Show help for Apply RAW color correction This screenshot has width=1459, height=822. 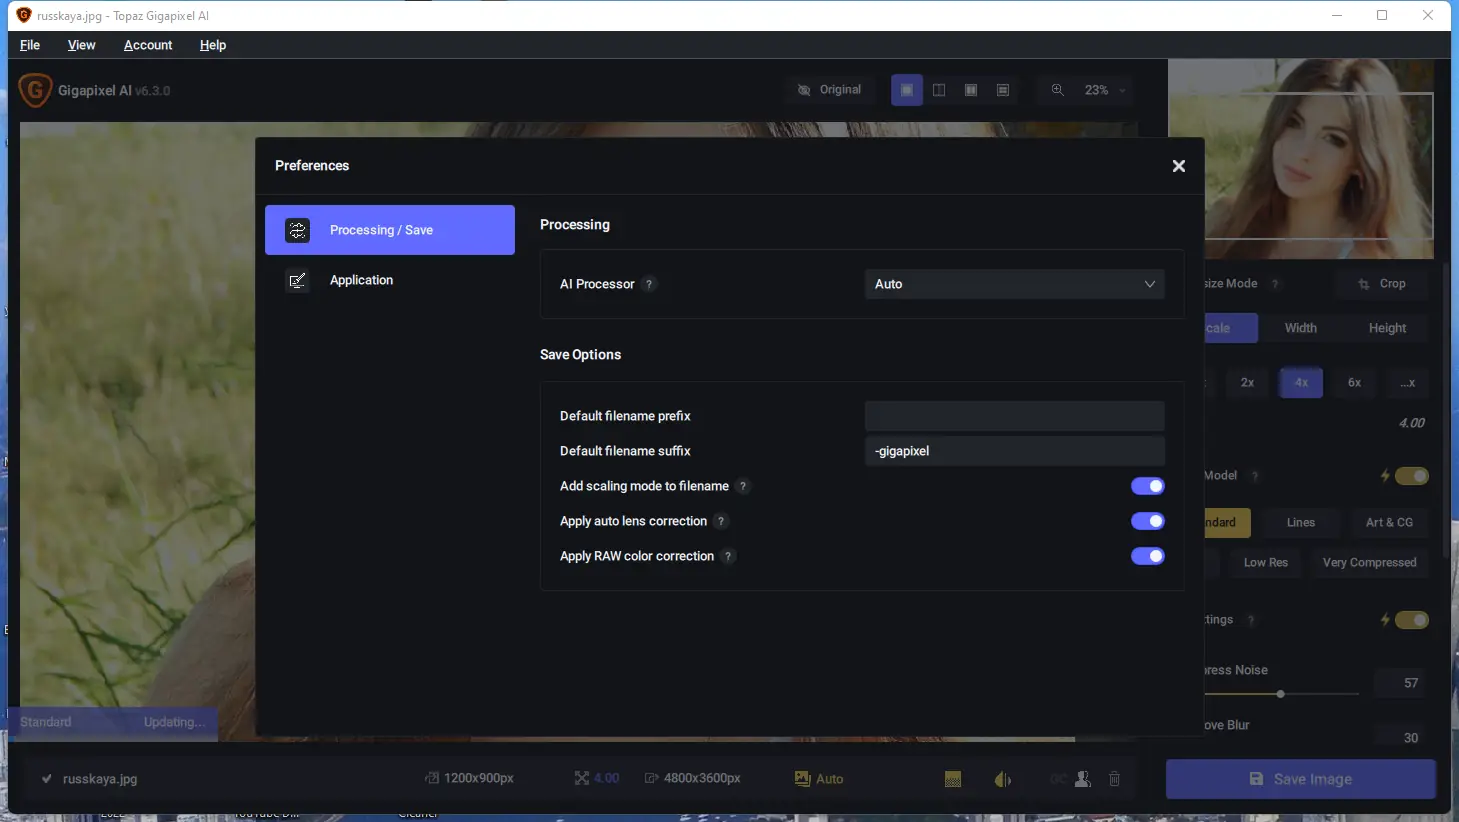(x=728, y=556)
